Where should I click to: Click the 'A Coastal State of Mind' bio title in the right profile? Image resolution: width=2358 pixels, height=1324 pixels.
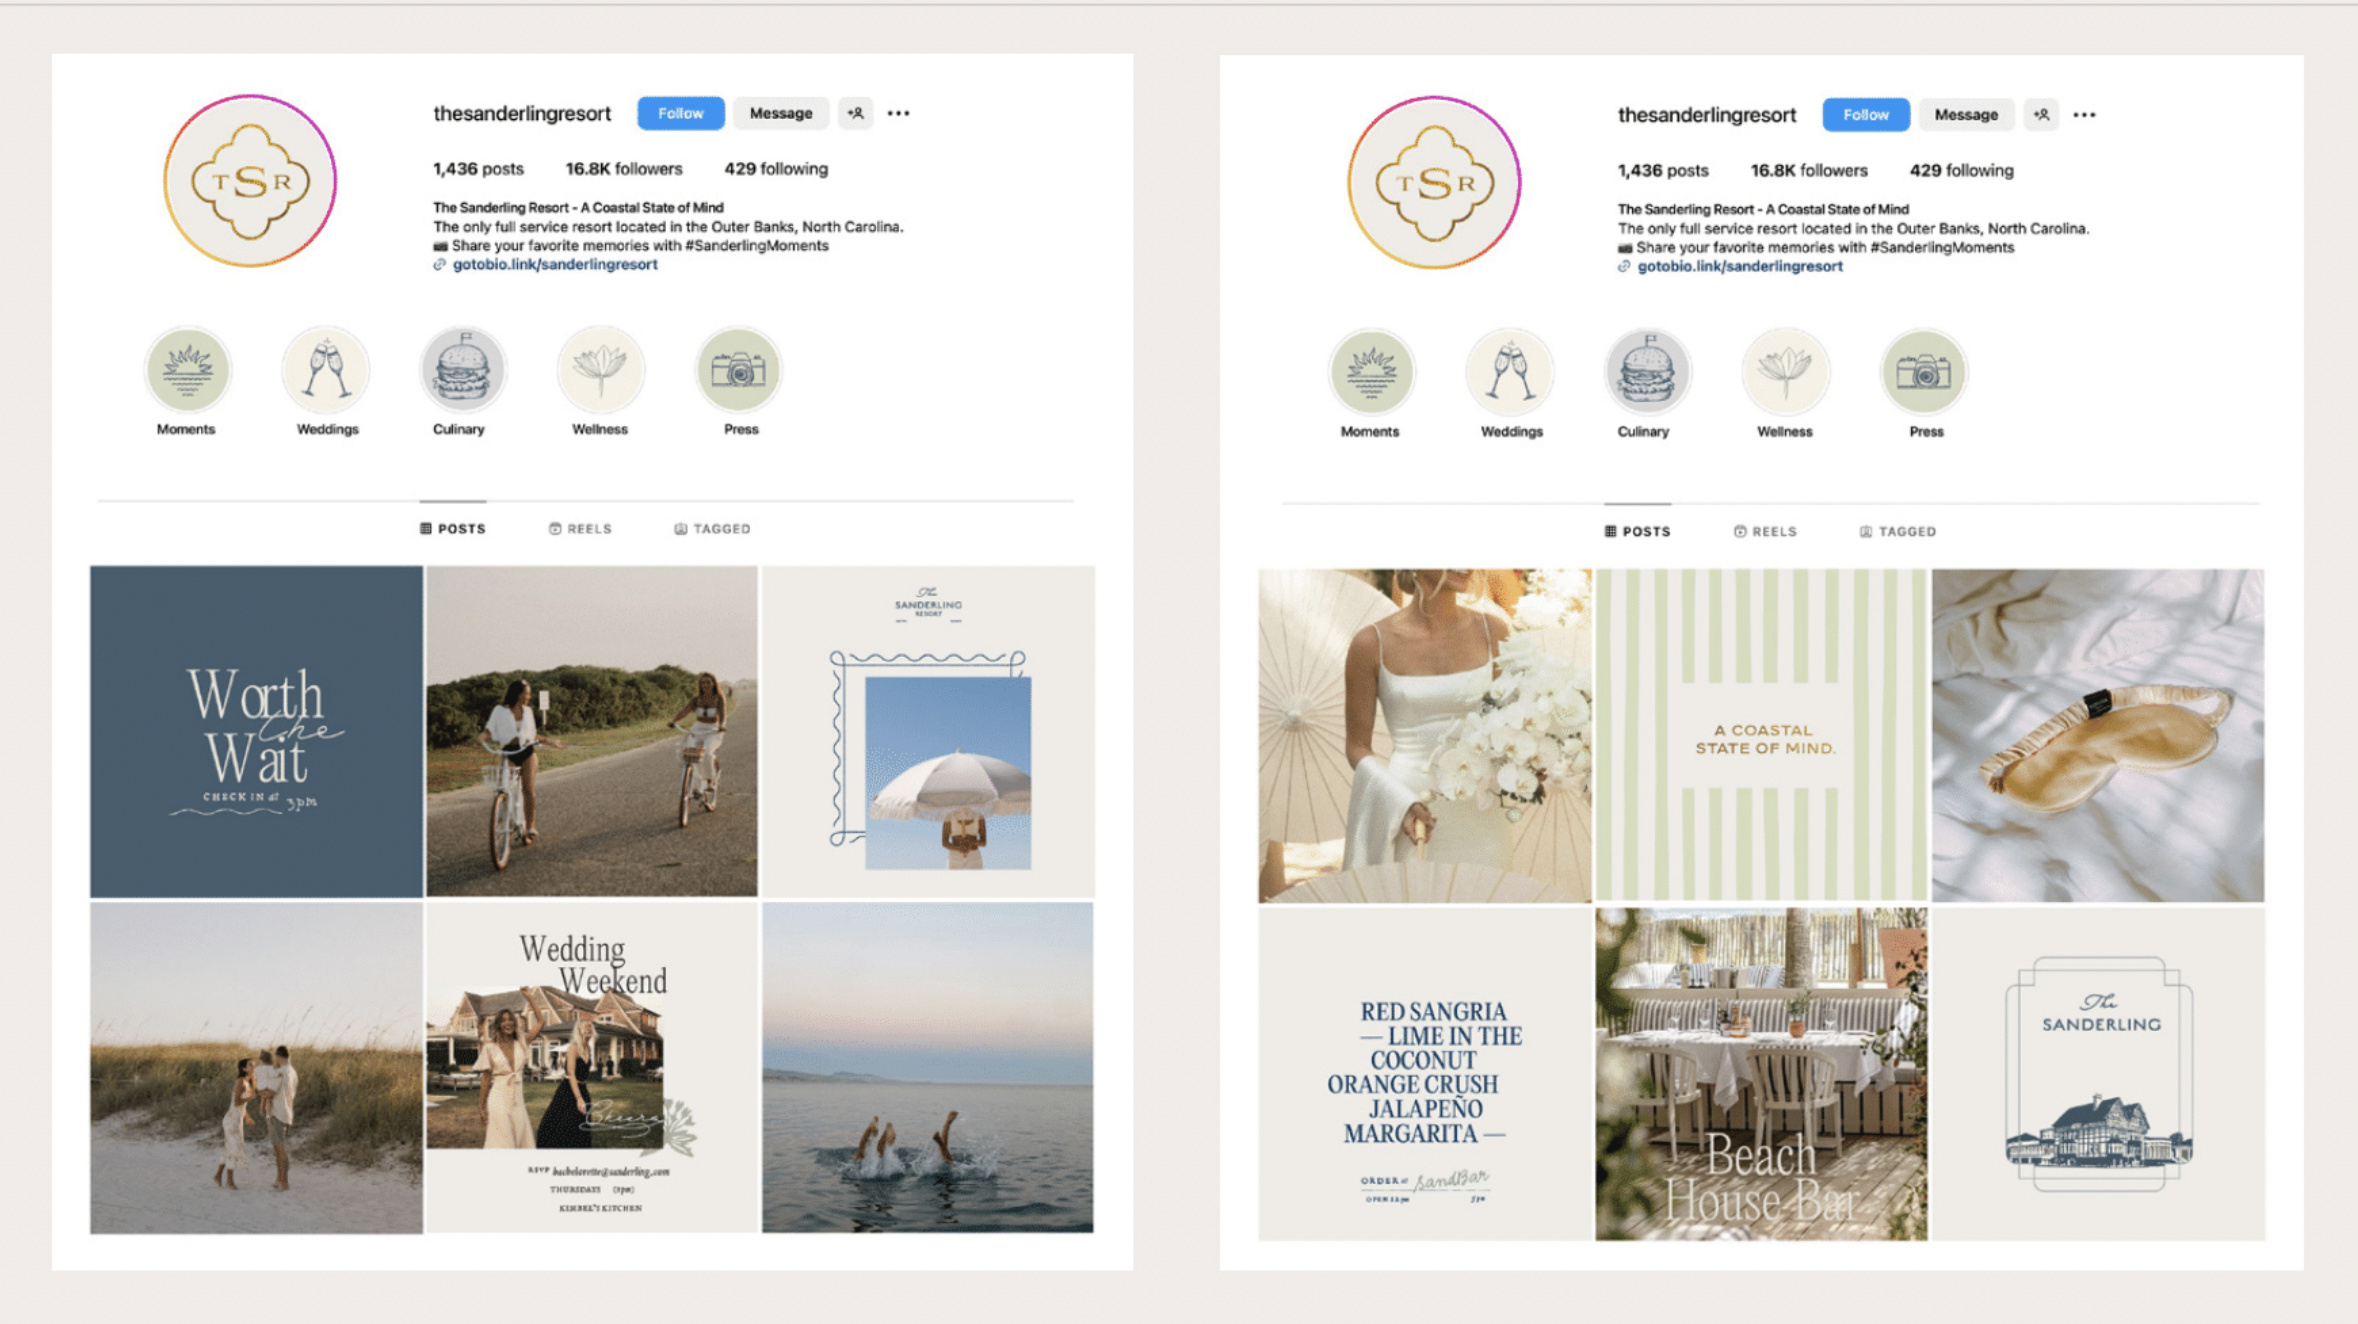[1763, 210]
